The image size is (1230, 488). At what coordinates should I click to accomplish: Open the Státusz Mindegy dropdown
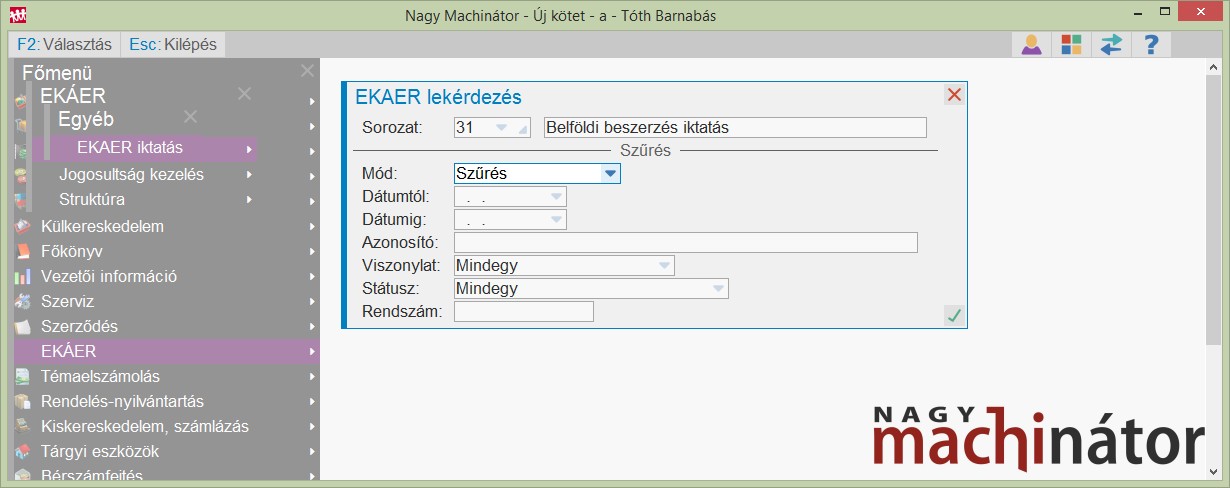click(717, 289)
